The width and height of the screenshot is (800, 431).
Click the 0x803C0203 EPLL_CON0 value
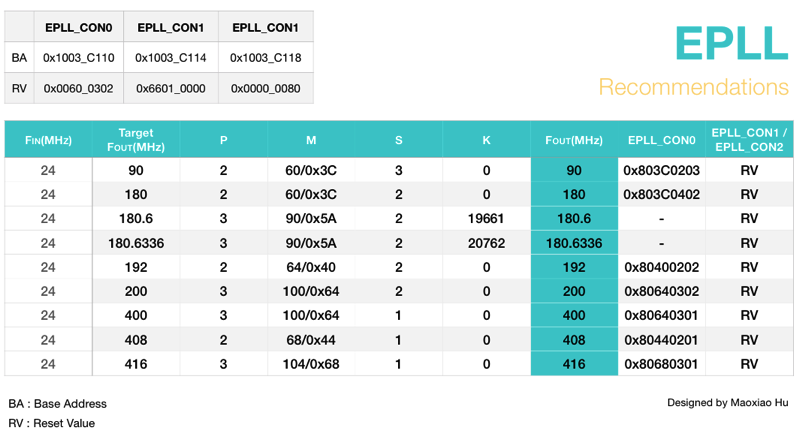[661, 170]
